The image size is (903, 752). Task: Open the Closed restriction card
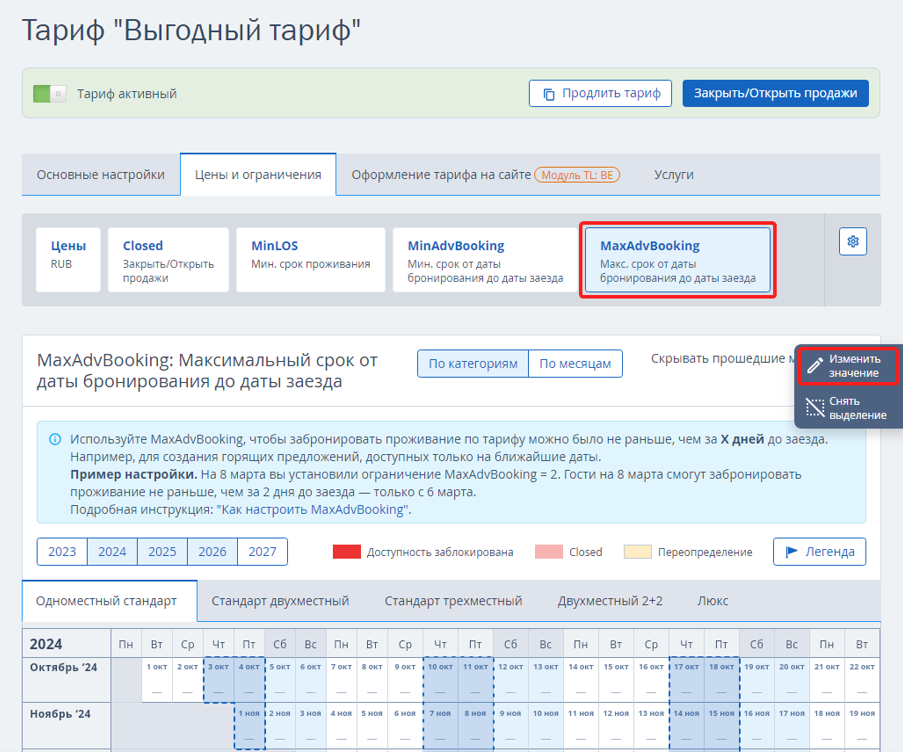point(168,260)
